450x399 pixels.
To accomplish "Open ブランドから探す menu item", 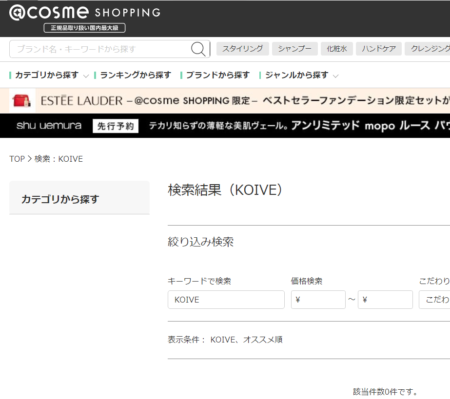I will (x=215, y=75).
